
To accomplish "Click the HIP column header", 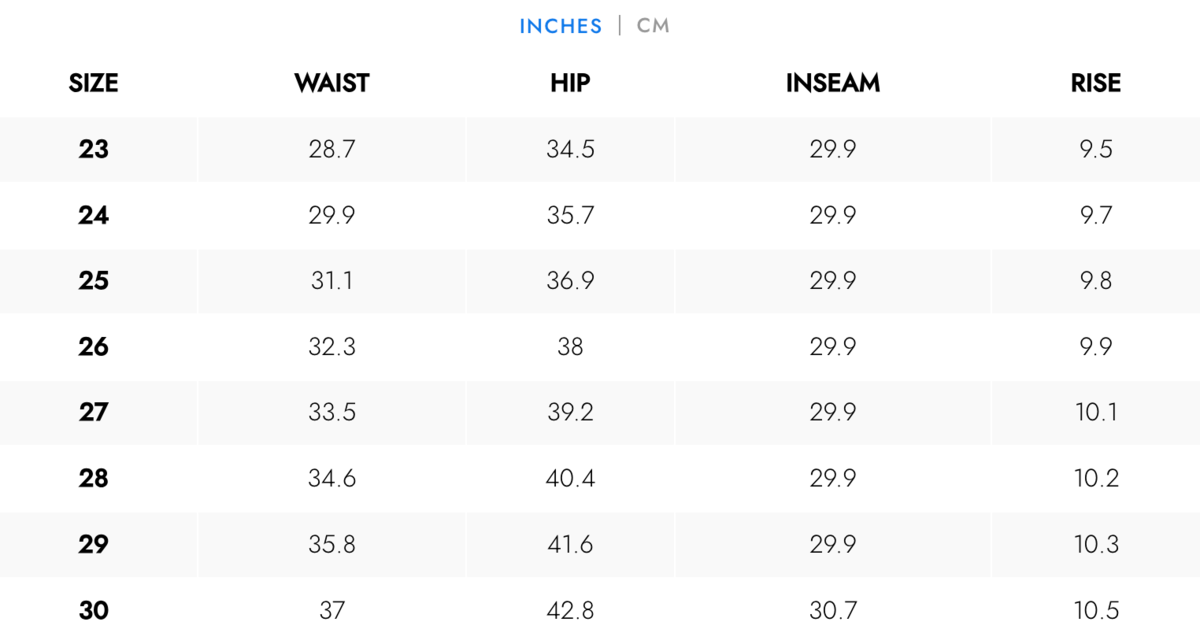I will (570, 83).
